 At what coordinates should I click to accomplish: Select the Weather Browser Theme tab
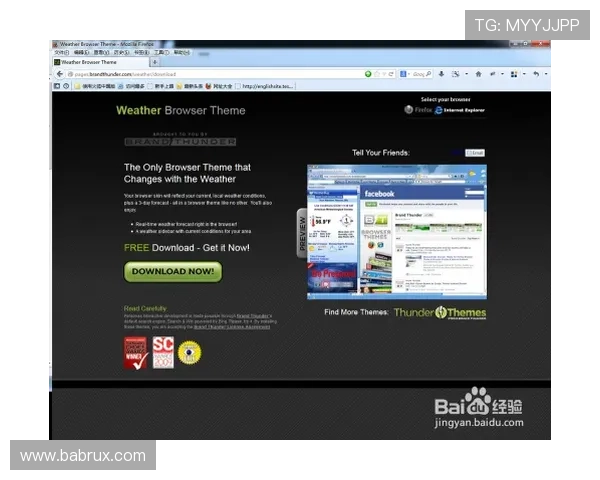(x=95, y=62)
